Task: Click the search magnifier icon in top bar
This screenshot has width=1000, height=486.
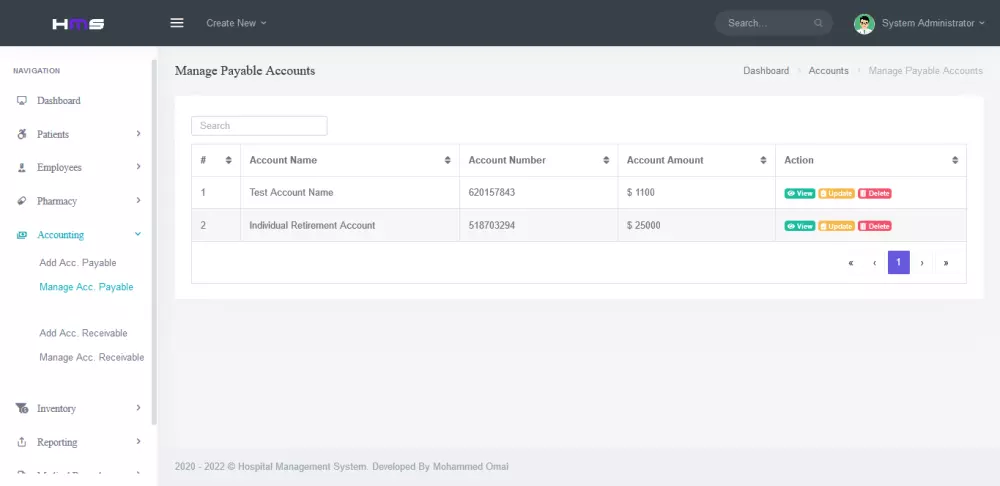Action: (x=819, y=23)
